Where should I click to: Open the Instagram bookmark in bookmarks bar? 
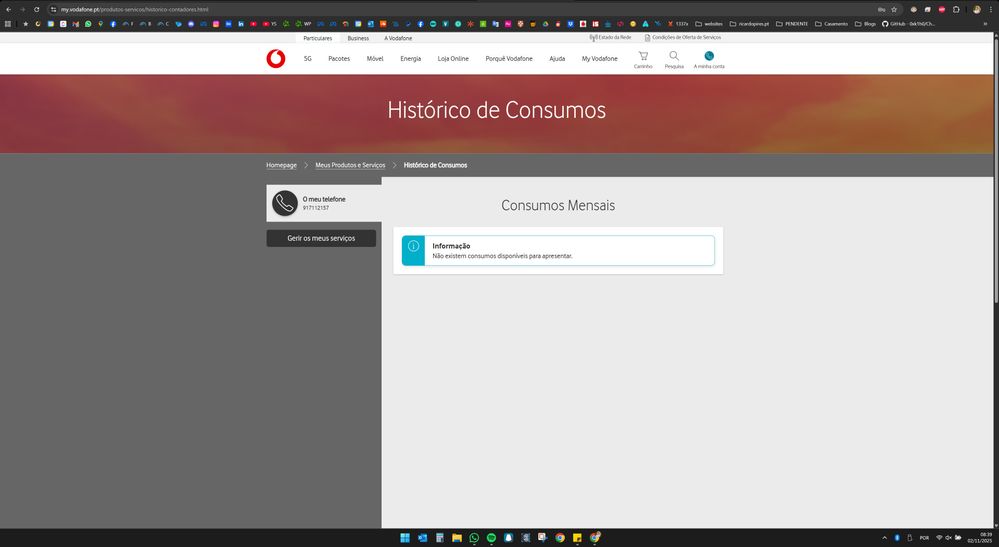pyautogui.click(x=216, y=24)
